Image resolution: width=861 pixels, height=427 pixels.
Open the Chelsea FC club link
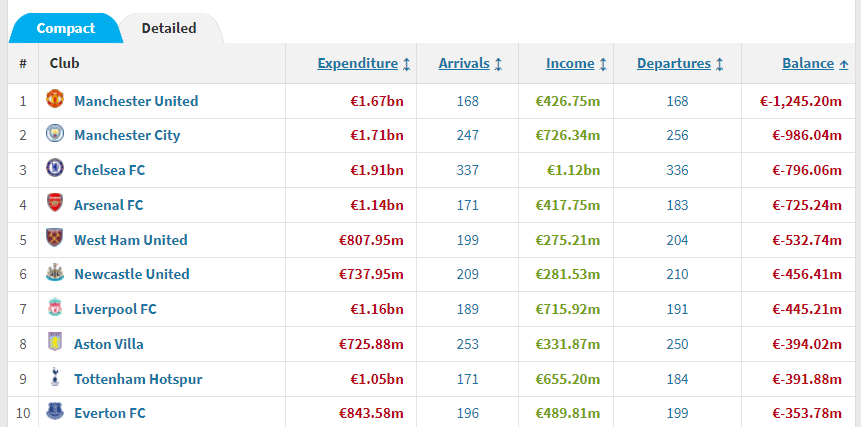(110, 170)
